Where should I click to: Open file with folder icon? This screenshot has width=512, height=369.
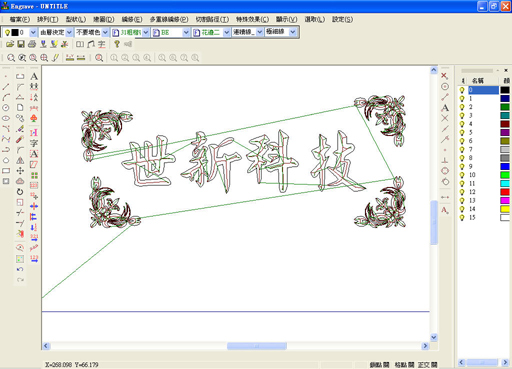[10, 44]
